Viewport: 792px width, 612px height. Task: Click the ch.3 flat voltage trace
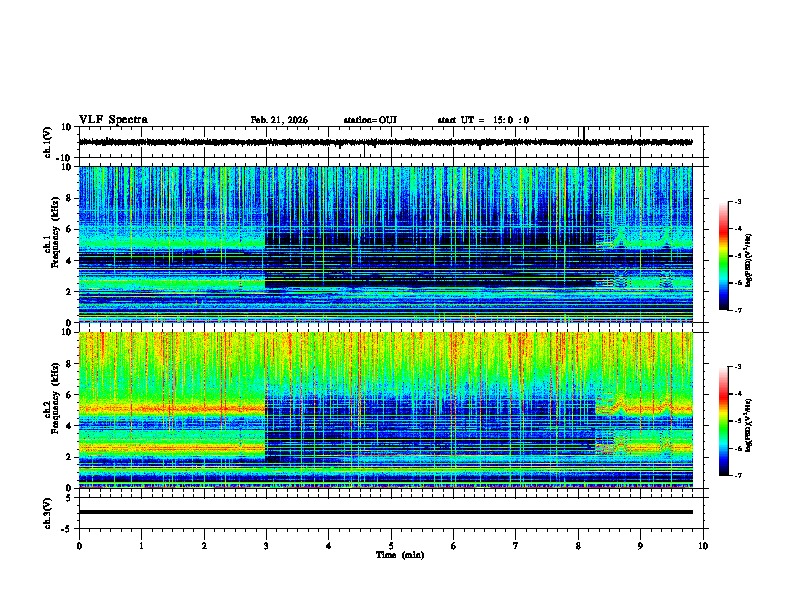[x=385, y=512]
